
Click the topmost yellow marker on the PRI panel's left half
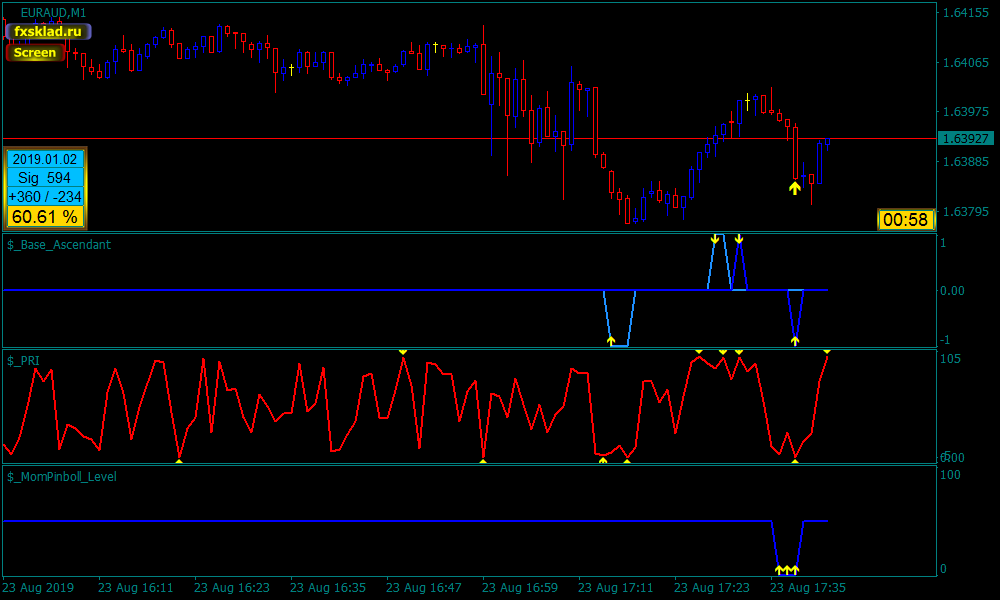(x=403, y=352)
